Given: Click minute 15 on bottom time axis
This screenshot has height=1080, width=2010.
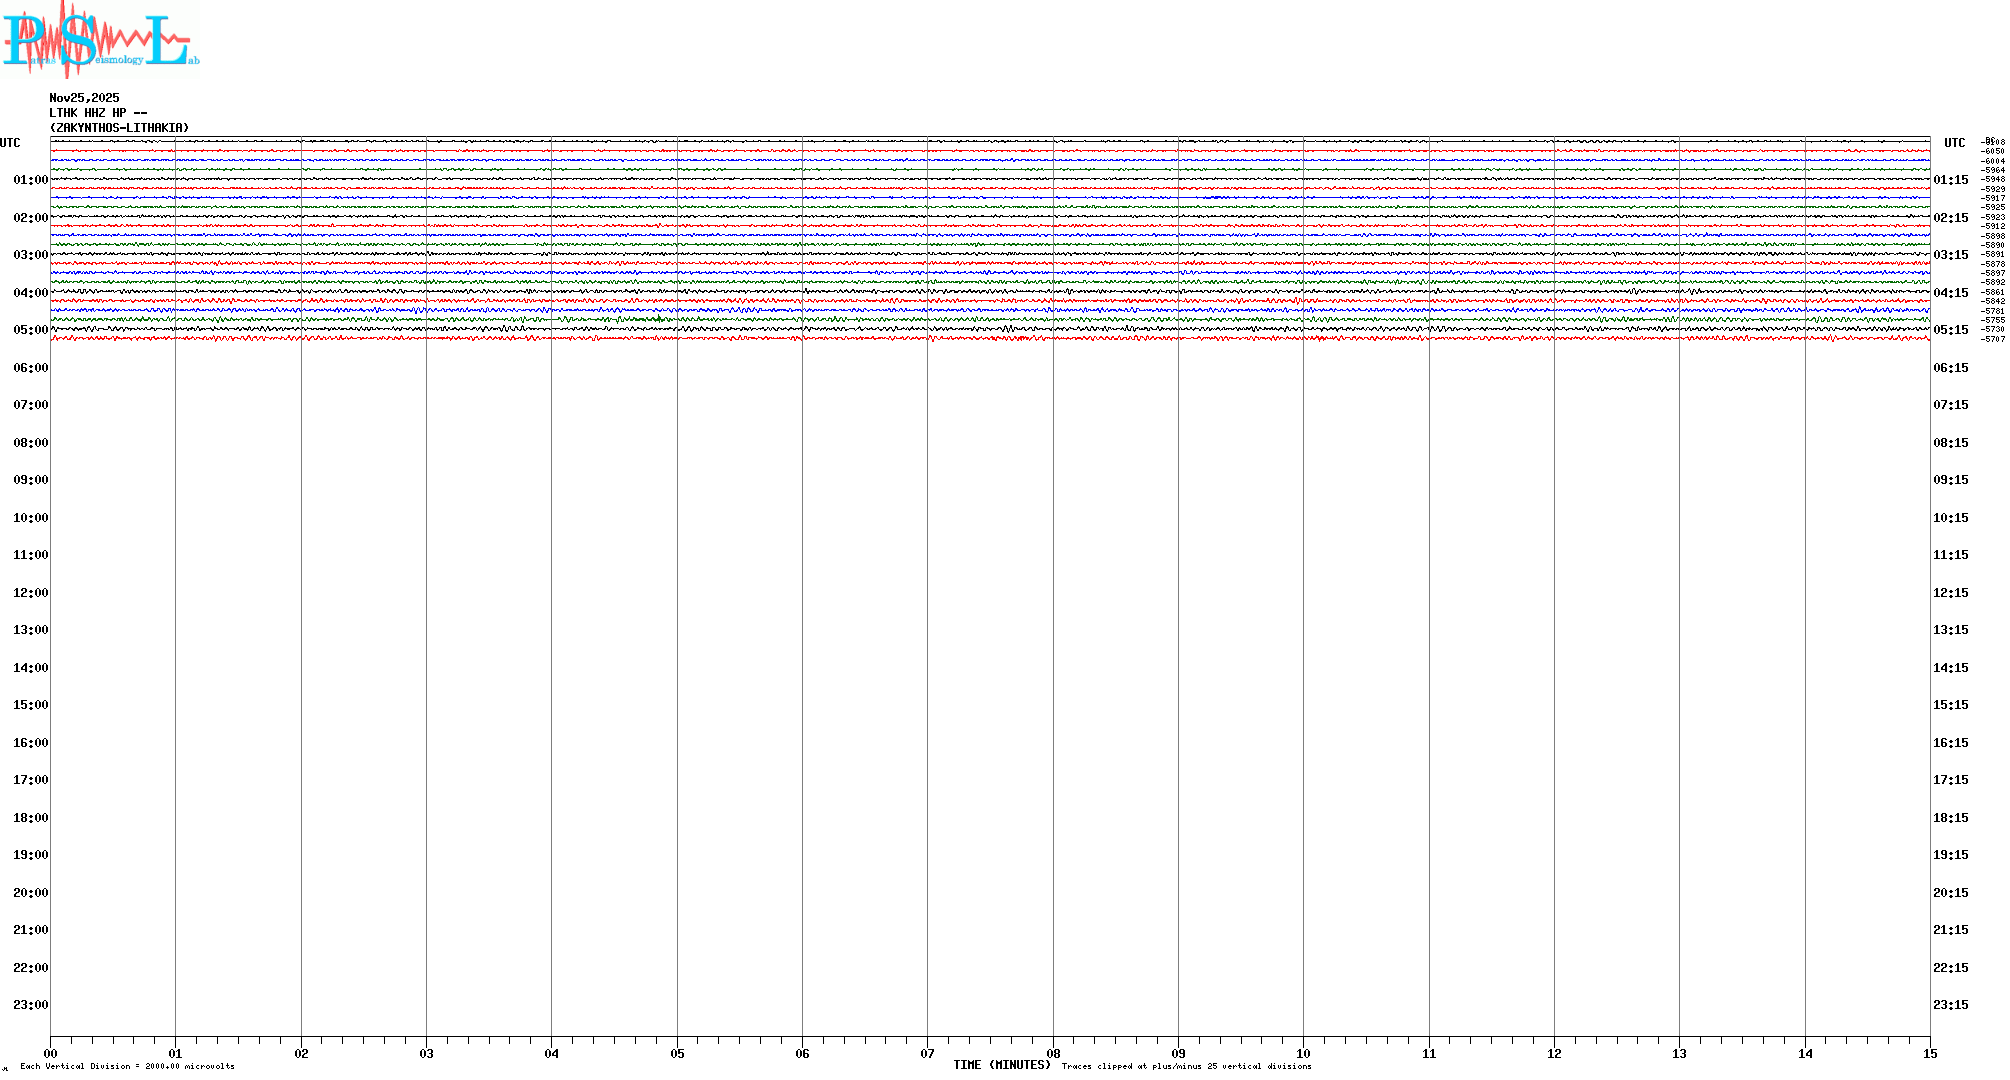Looking at the screenshot, I should click(1929, 1053).
